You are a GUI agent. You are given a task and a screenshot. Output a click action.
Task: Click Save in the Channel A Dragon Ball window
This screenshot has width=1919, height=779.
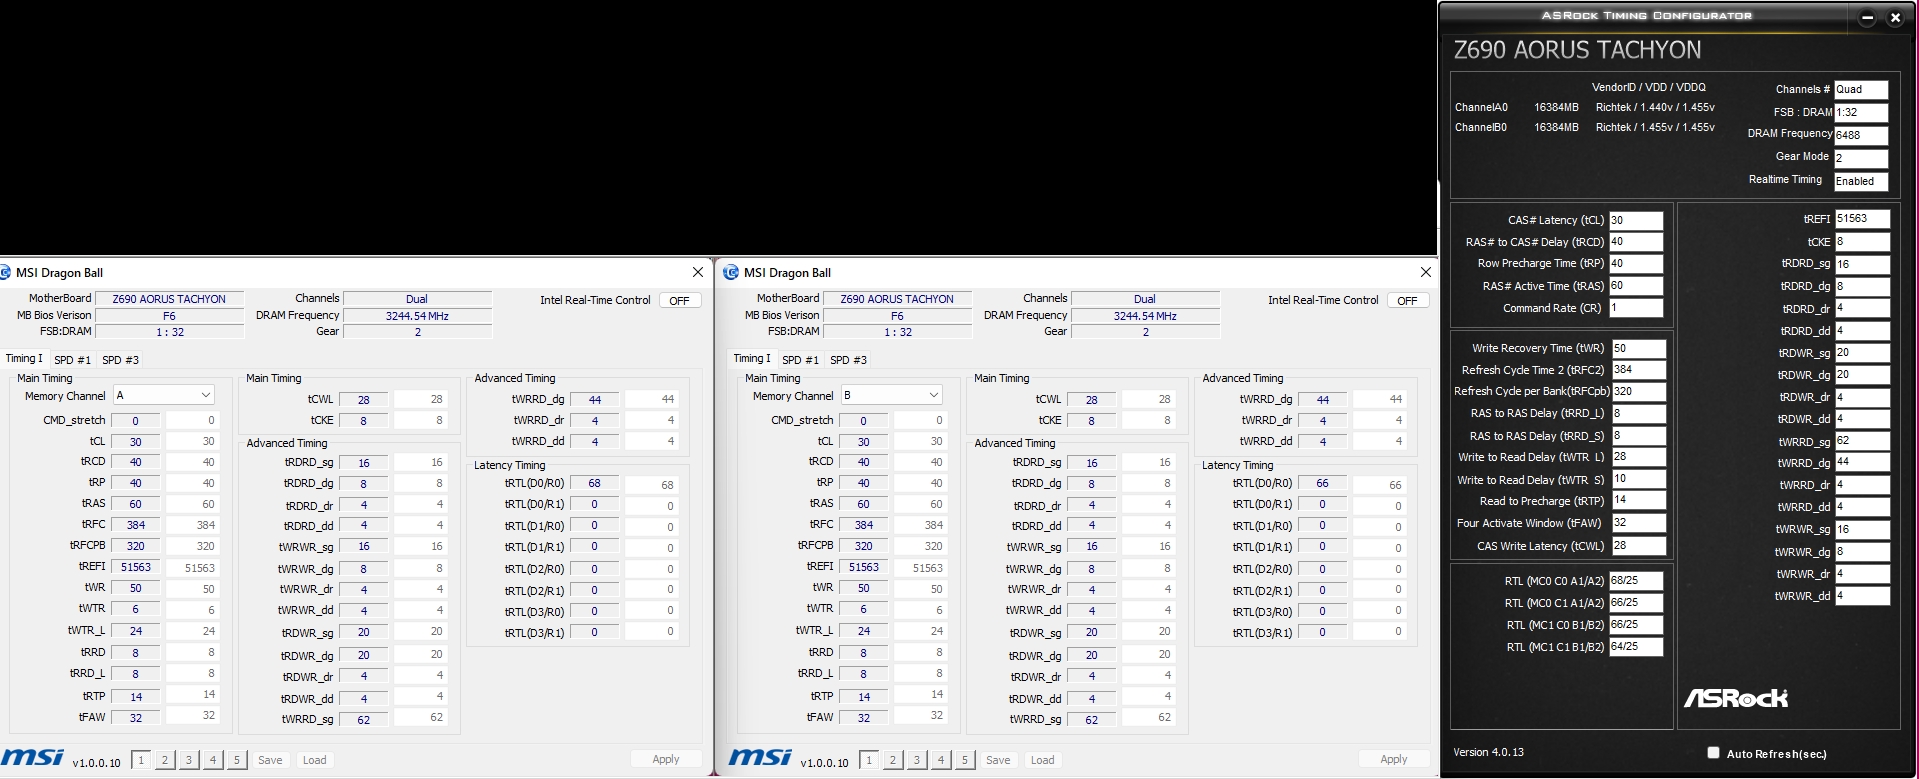point(270,760)
